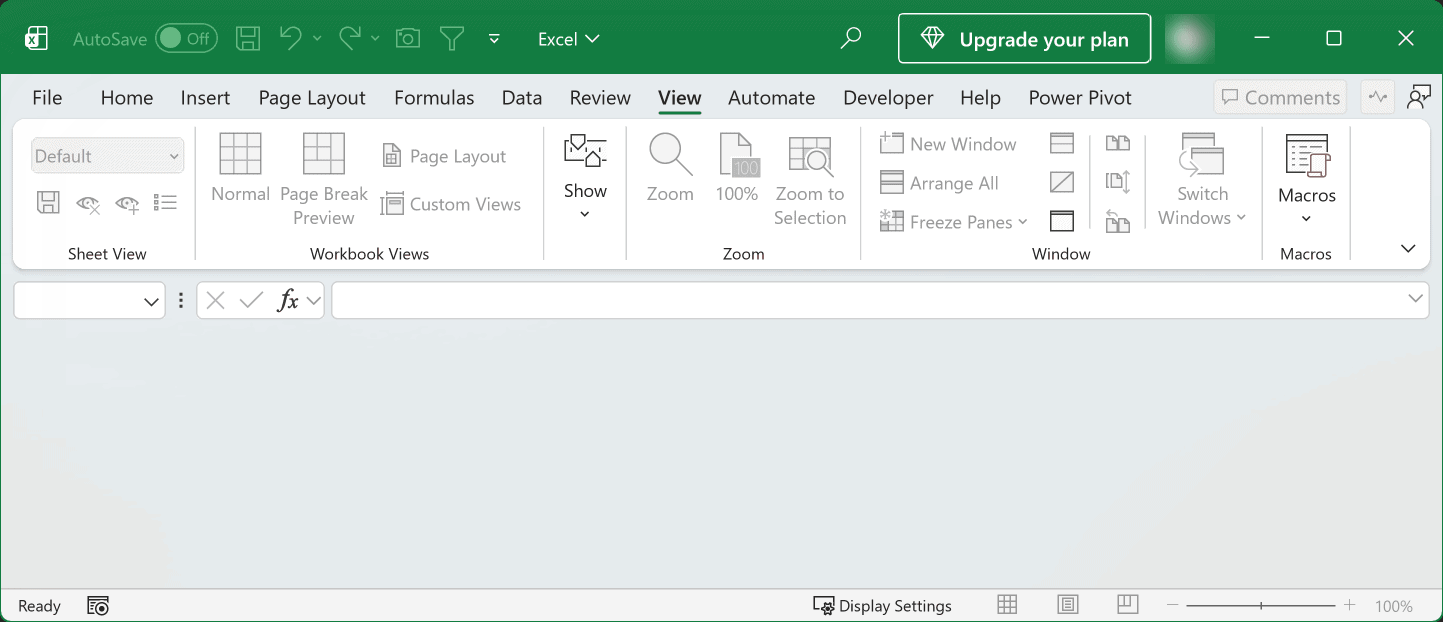The height and width of the screenshot is (622, 1443).
Task: Click the Cancel X in formula bar
Action: click(216, 300)
